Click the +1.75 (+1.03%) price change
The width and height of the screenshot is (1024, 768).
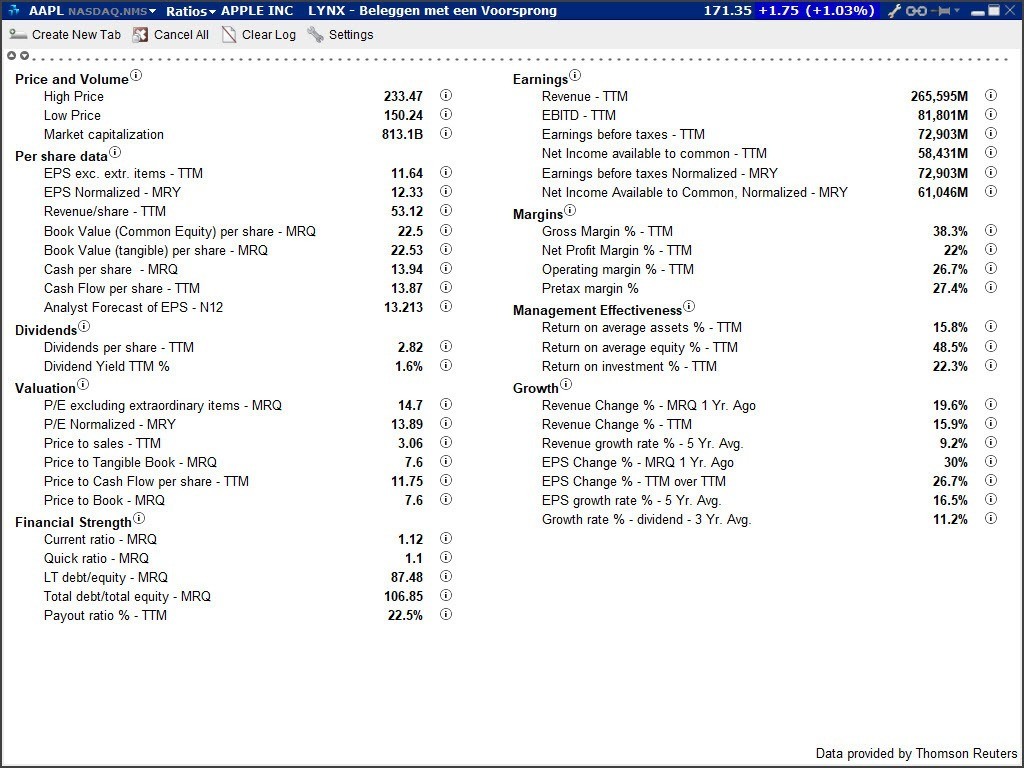point(816,10)
